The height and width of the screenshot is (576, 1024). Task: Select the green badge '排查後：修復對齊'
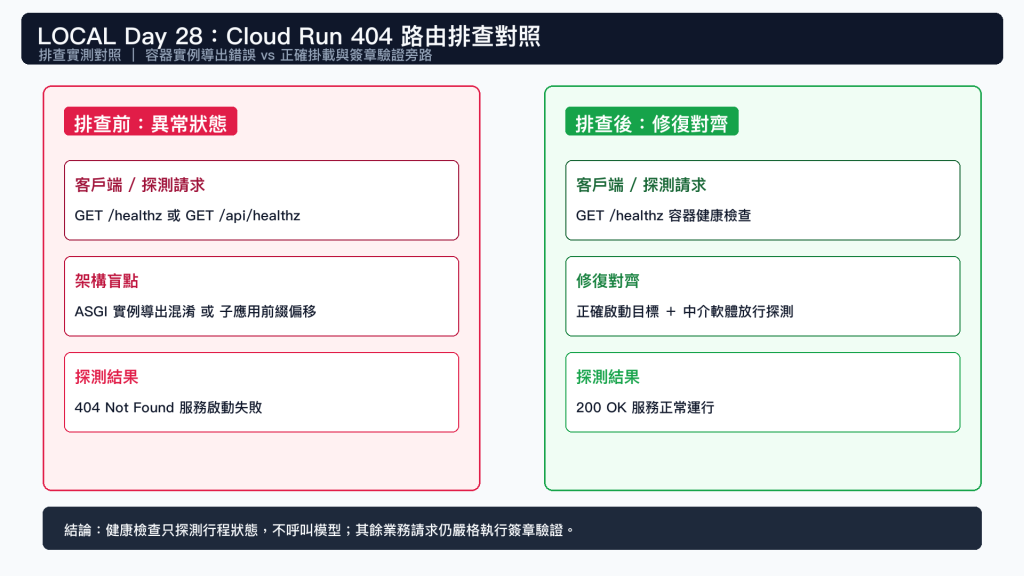tap(651, 123)
